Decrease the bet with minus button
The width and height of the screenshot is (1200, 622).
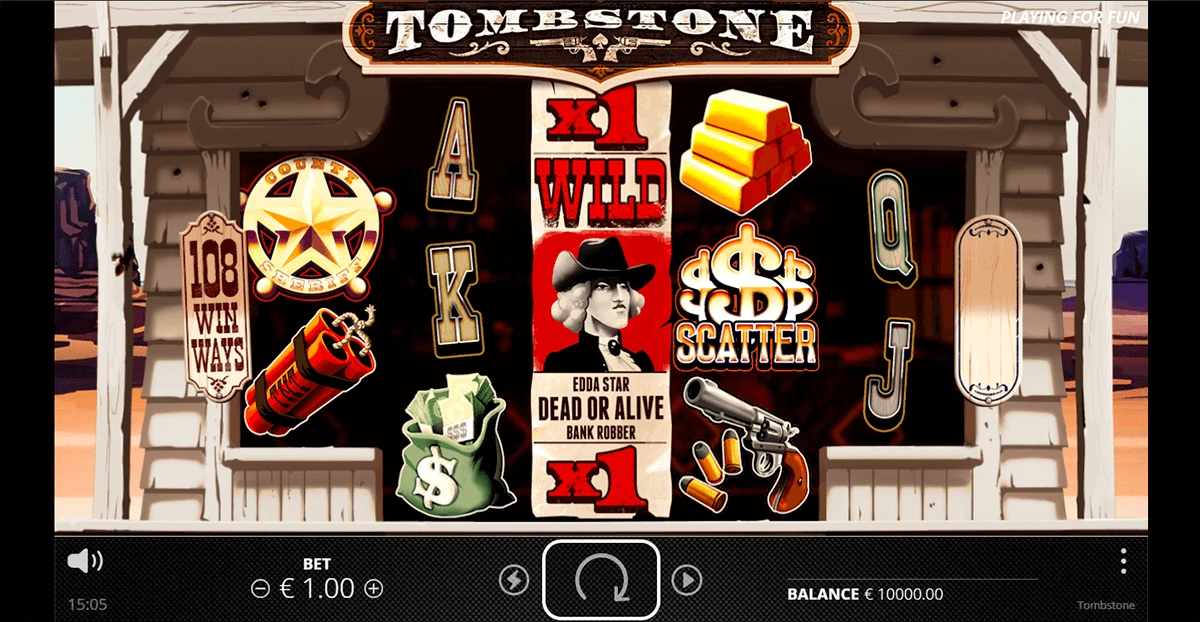point(260,589)
